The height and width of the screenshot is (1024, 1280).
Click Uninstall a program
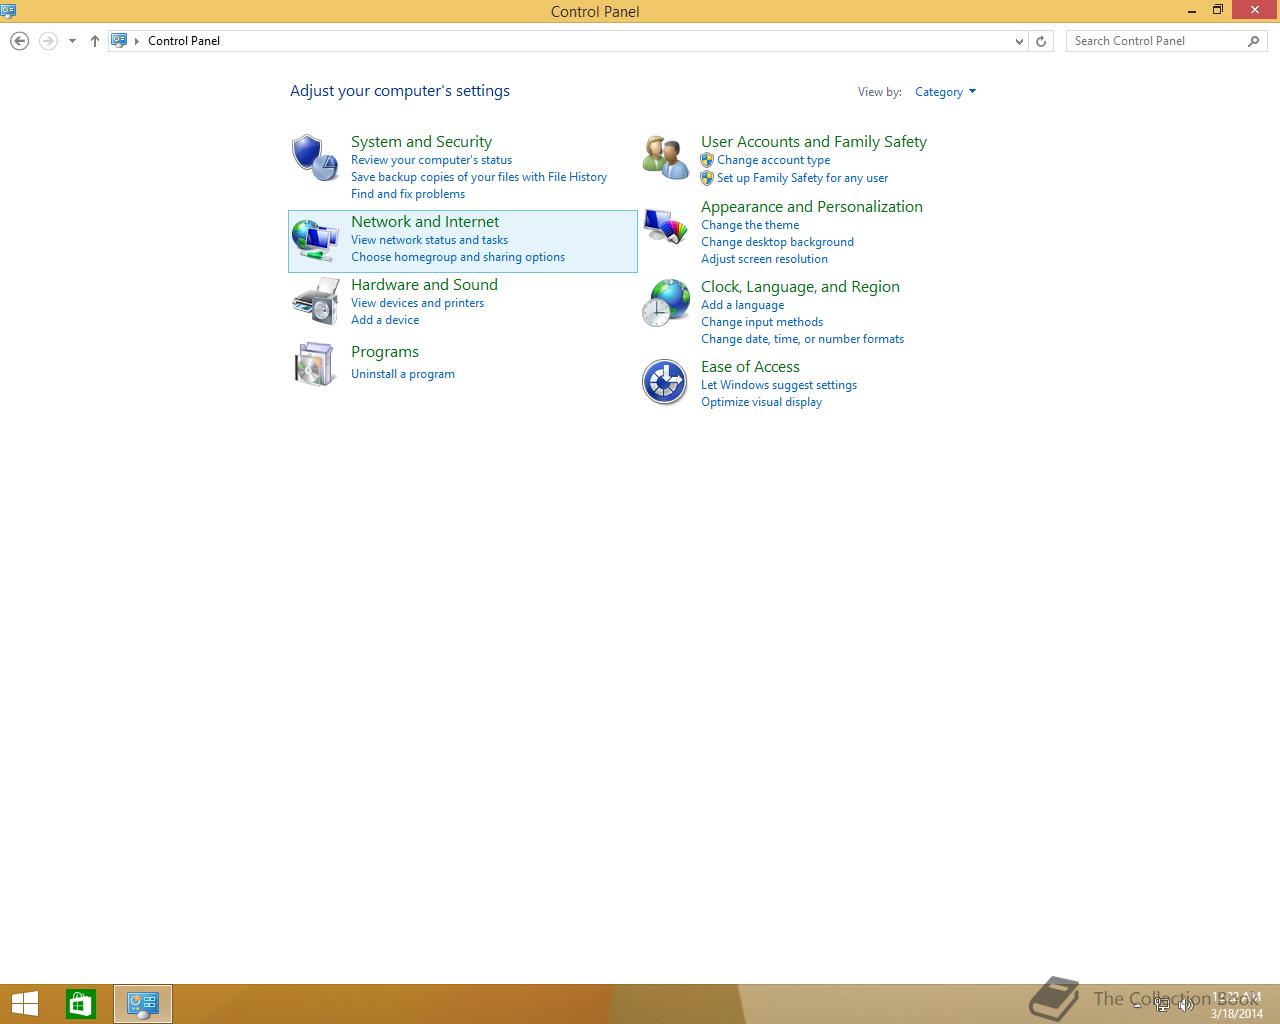tap(403, 374)
